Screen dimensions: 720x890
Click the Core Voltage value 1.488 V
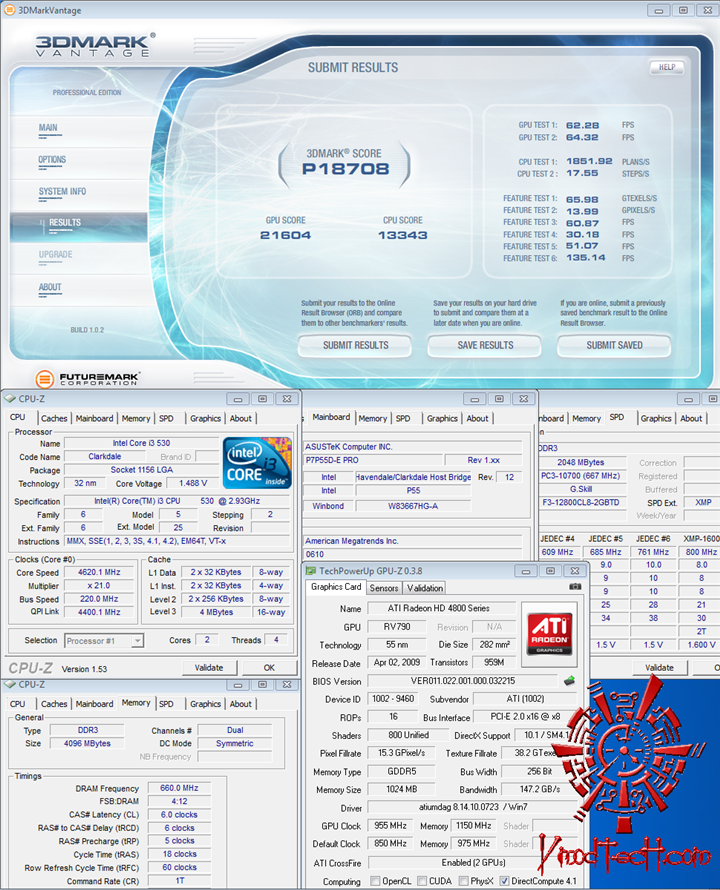pos(193,483)
